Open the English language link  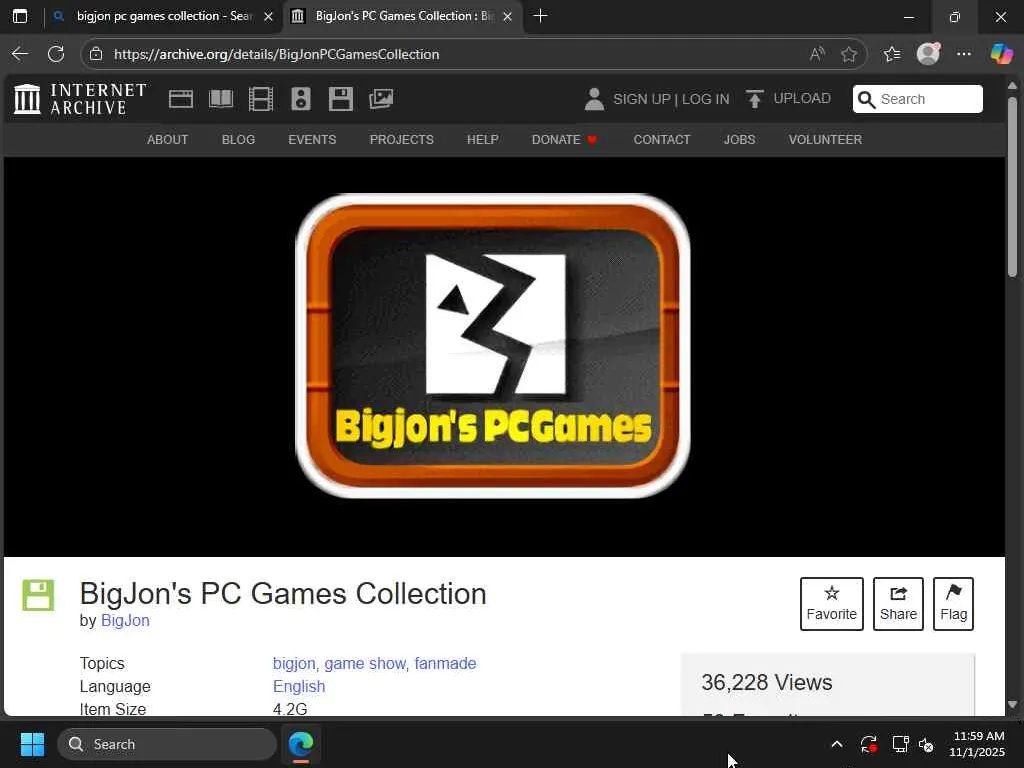pos(299,686)
